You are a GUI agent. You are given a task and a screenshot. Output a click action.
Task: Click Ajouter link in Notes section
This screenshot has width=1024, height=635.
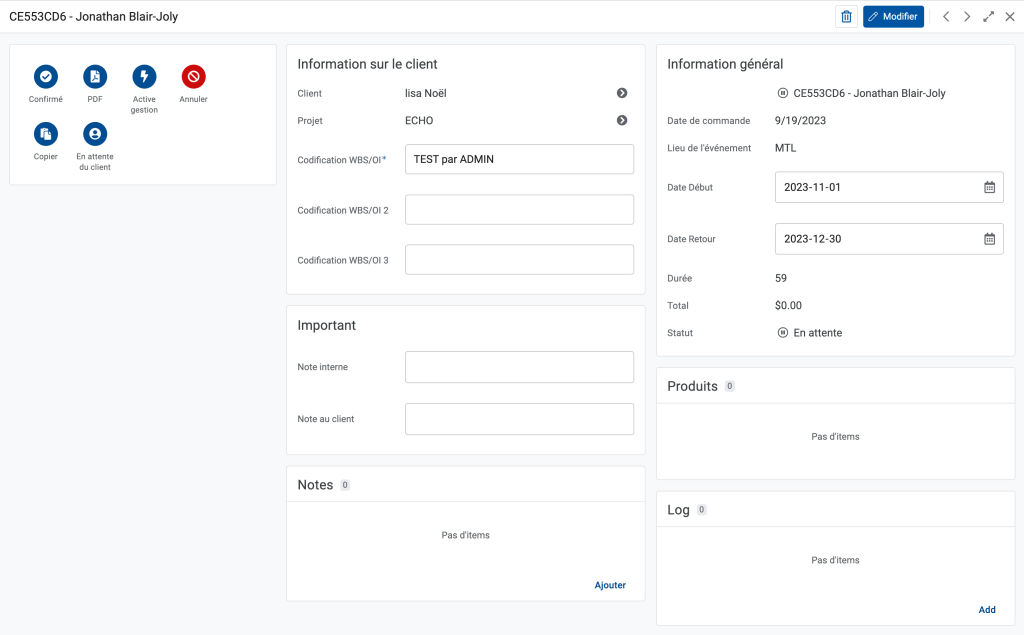(610, 585)
